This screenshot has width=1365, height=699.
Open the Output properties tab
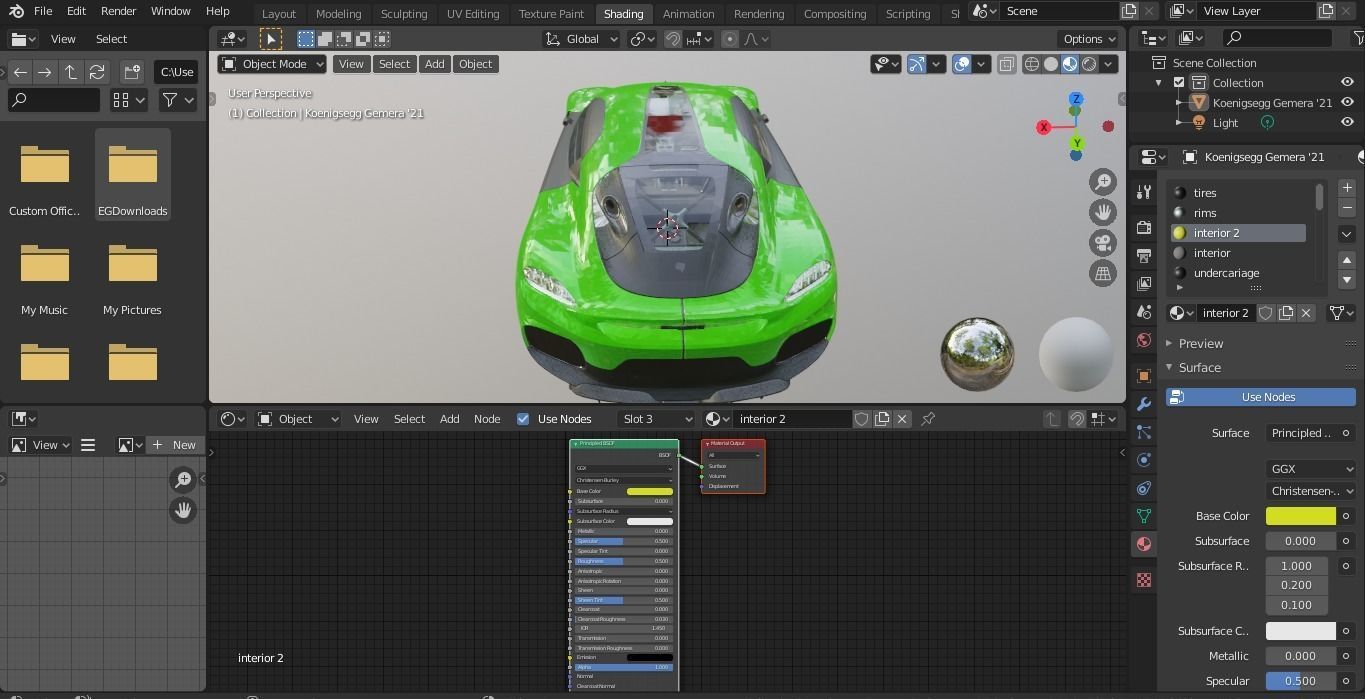coord(1144,256)
